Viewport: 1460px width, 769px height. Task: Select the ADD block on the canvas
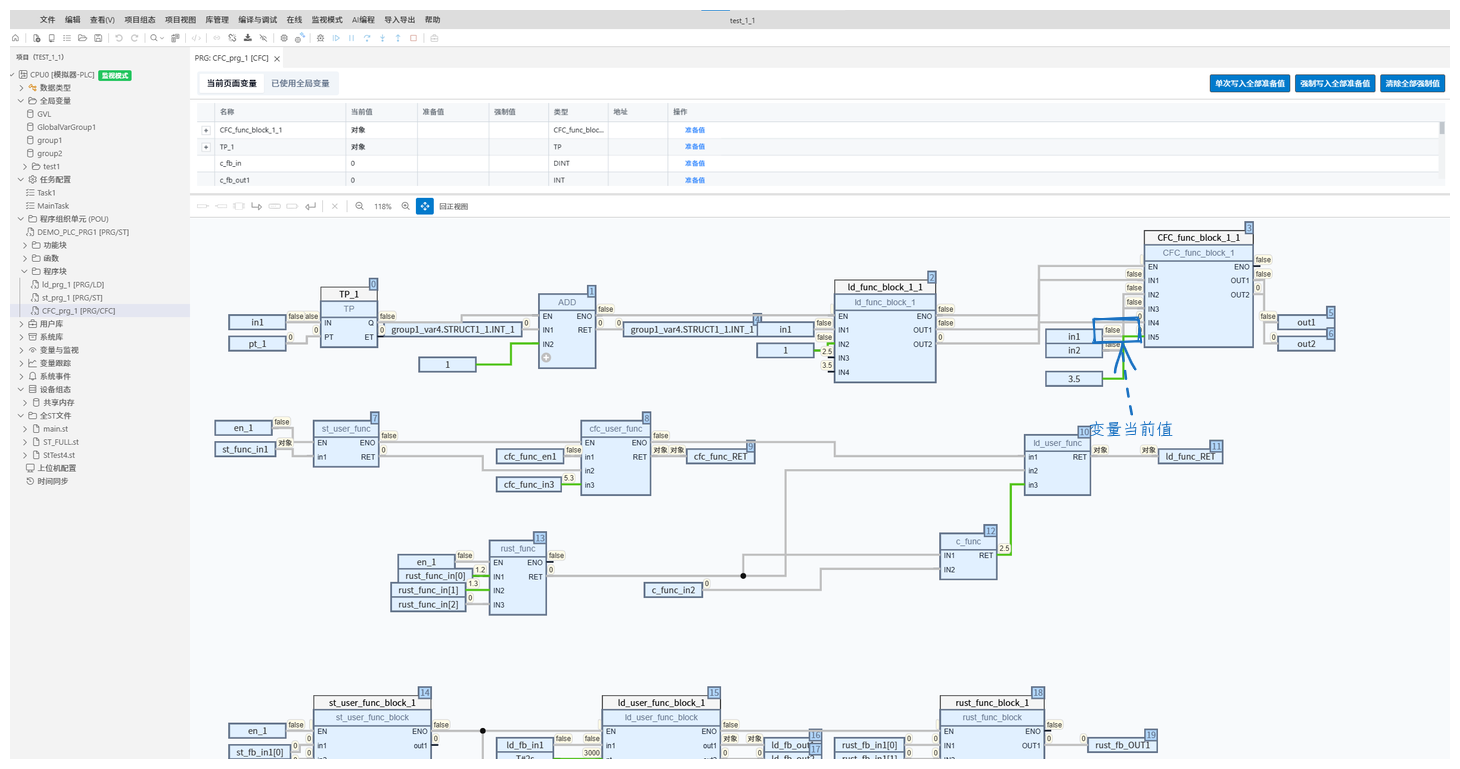567,331
